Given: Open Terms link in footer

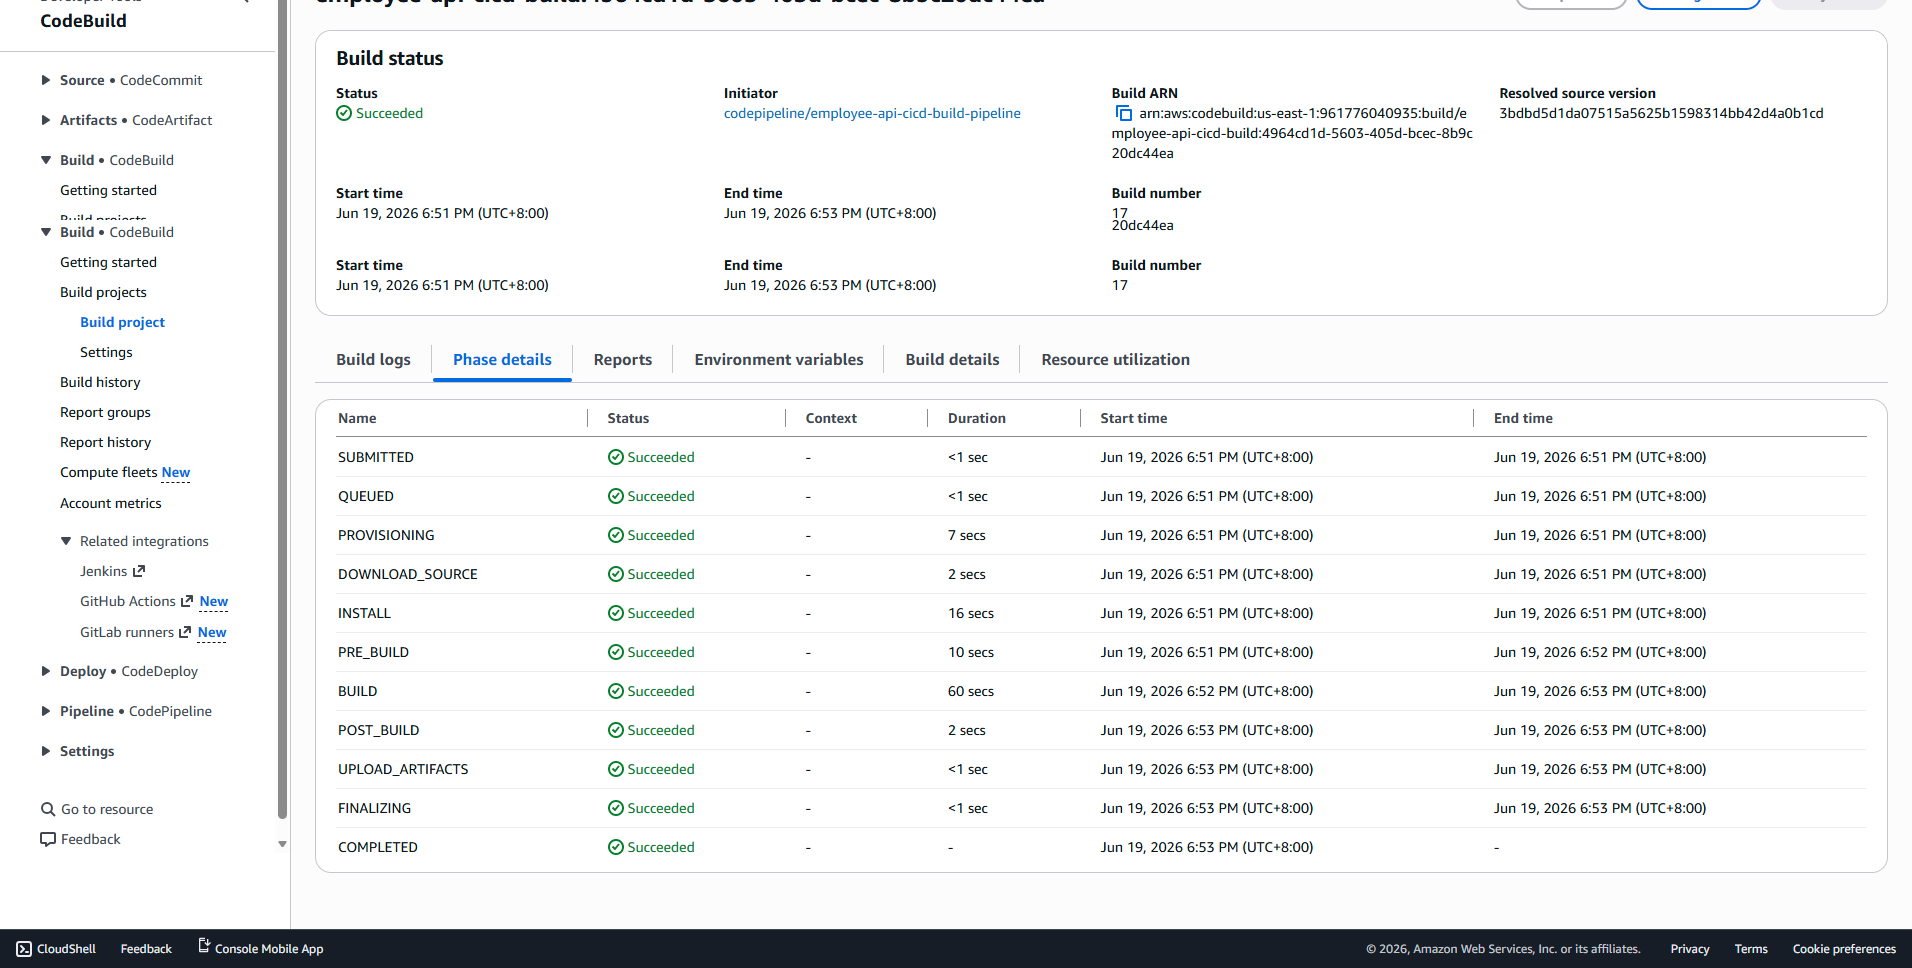Looking at the screenshot, I should coord(1751,949).
